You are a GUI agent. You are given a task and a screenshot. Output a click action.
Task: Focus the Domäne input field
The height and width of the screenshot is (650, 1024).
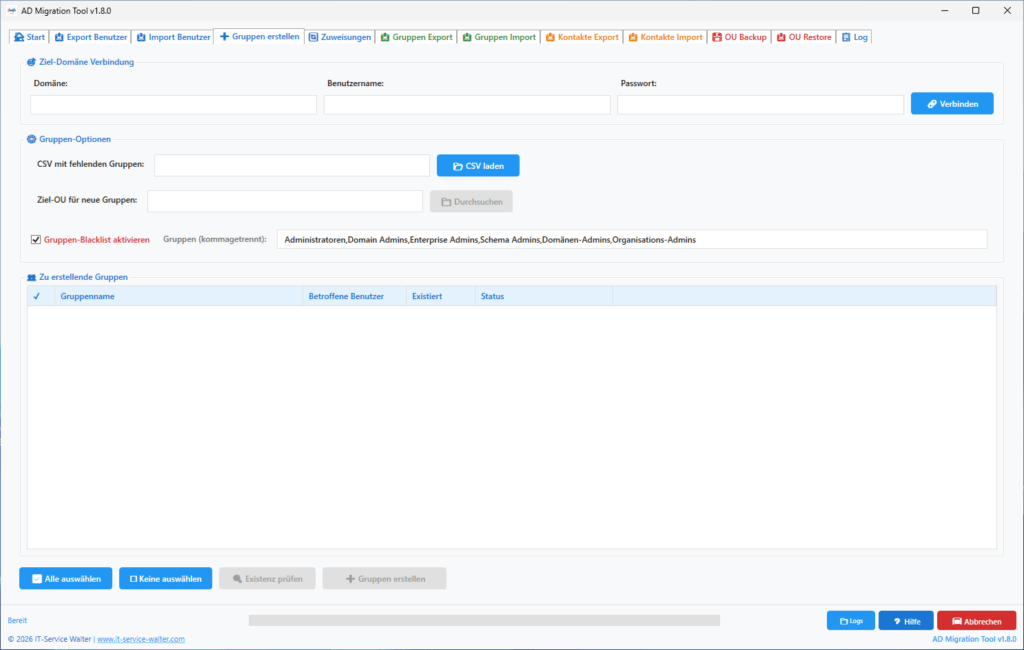173,105
